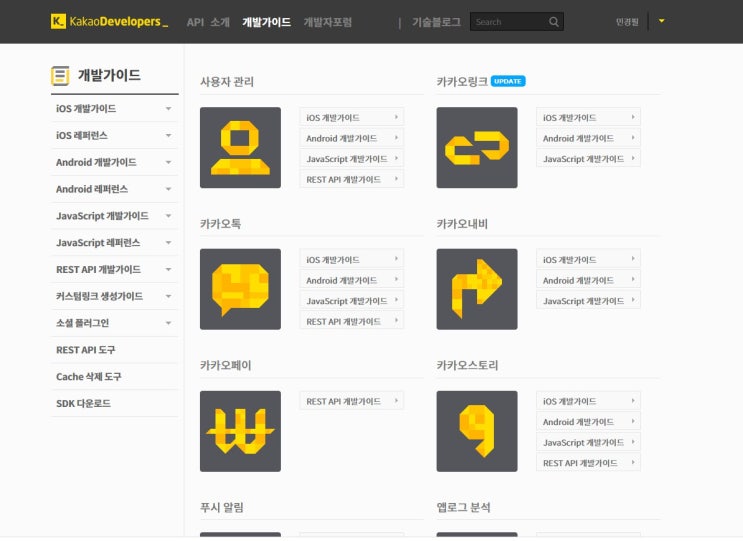Expand iOS 개발가이드 in sidebar
The height and width of the screenshot is (541, 743).
pos(114,108)
